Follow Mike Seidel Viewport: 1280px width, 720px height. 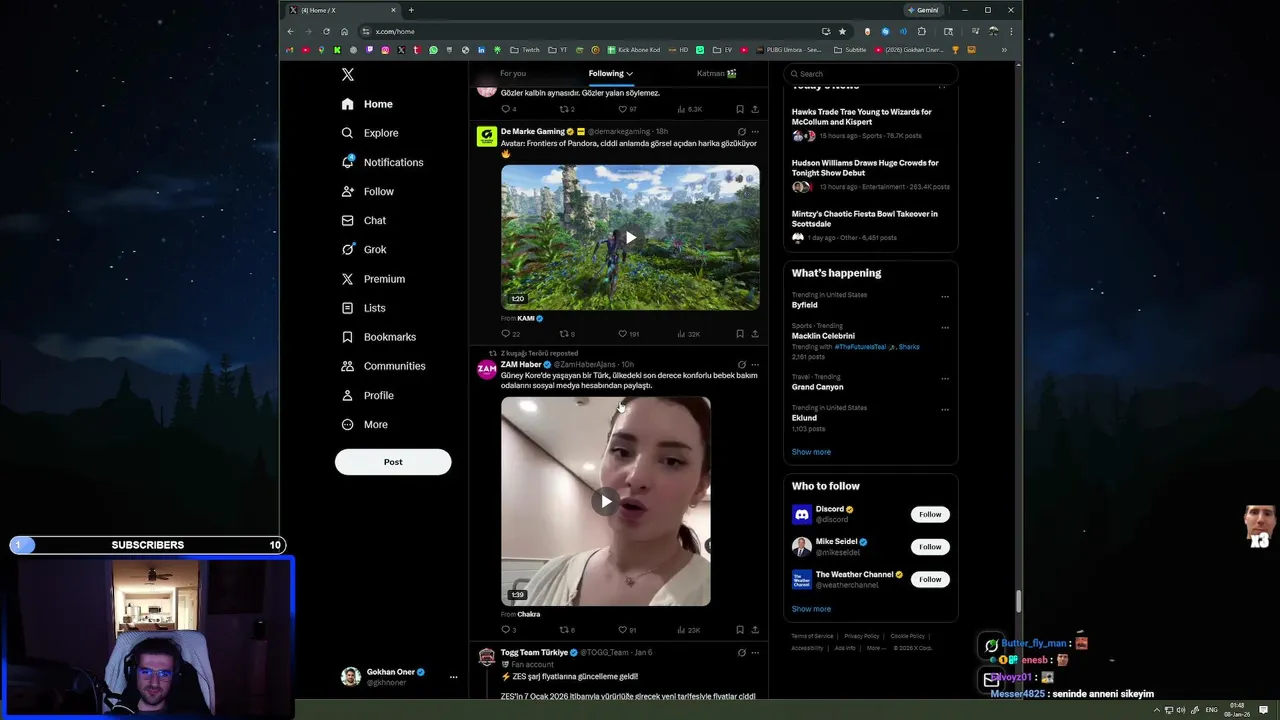tap(930, 547)
